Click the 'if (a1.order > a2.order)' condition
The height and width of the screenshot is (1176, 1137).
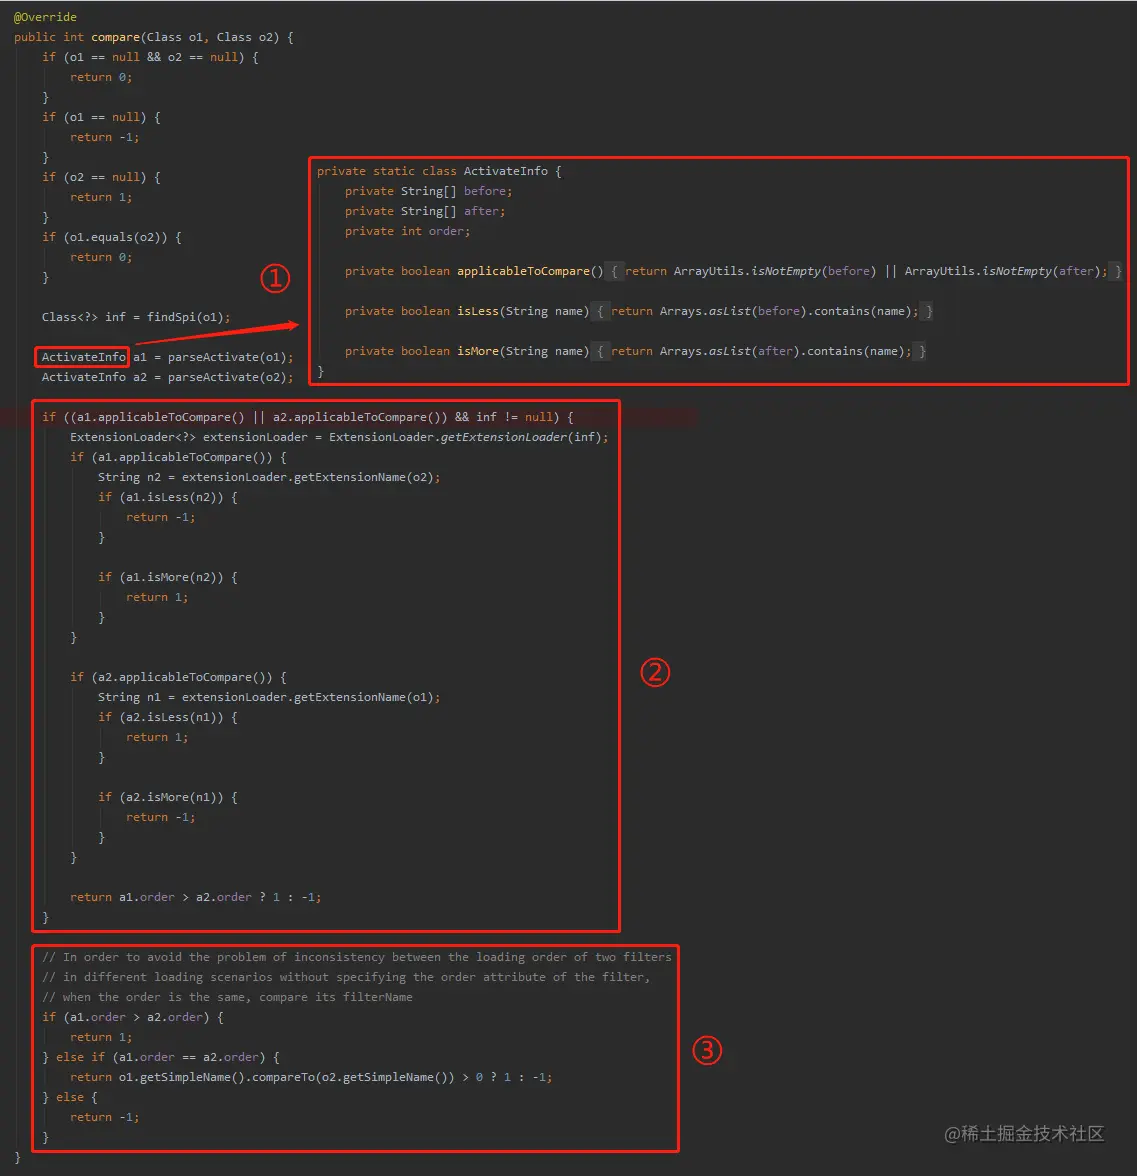click(133, 1017)
